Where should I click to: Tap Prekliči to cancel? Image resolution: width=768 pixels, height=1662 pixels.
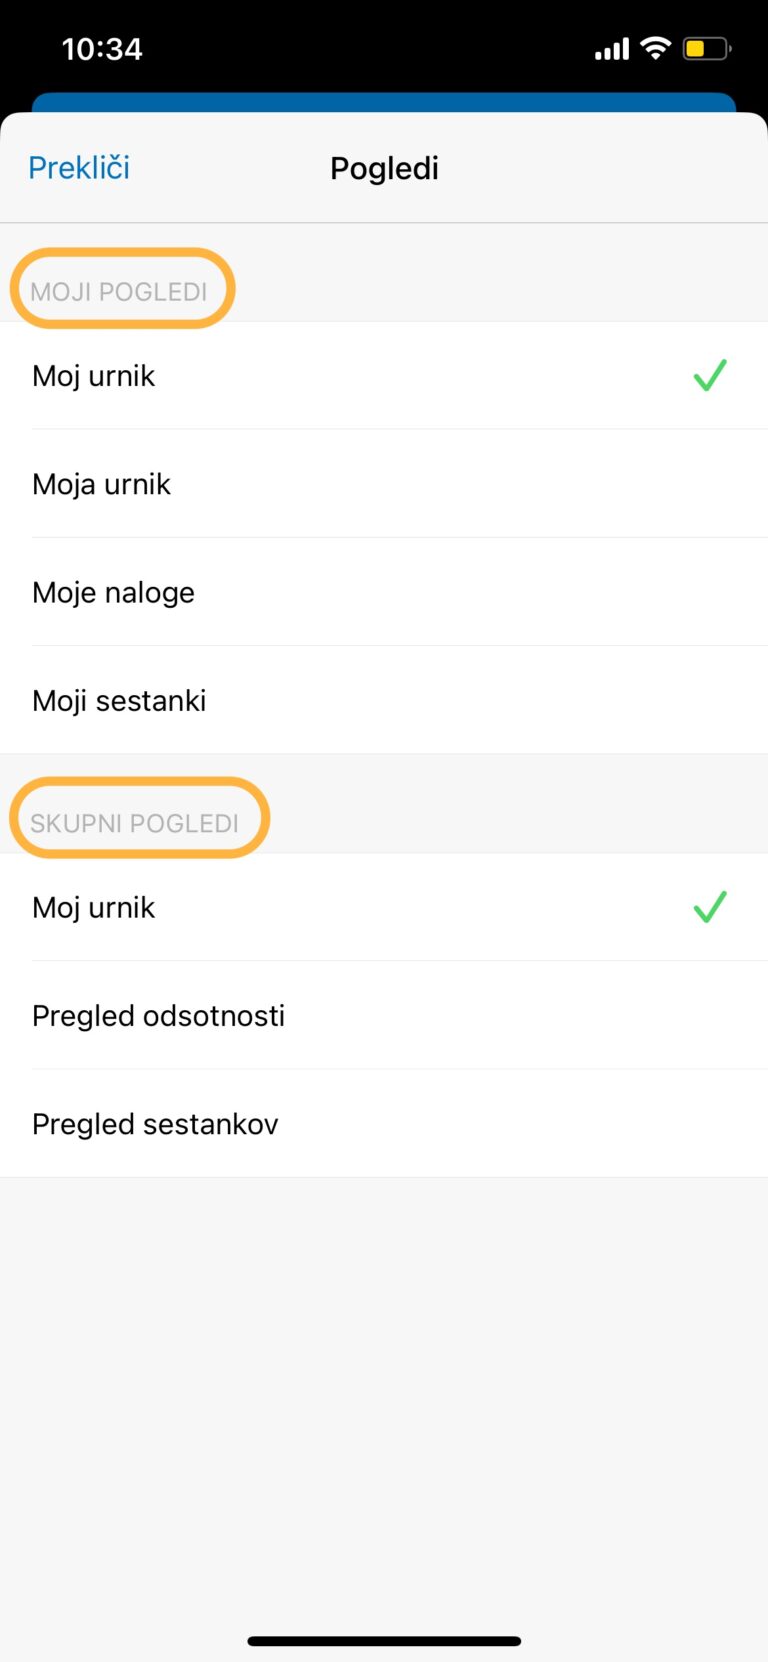[x=78, y=167]
